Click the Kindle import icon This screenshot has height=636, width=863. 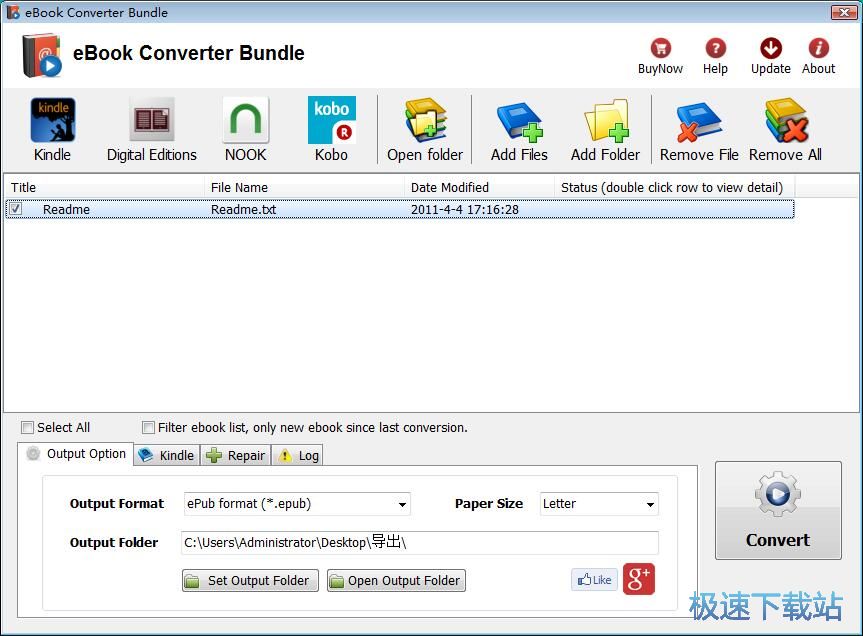(x=53, y=120)
